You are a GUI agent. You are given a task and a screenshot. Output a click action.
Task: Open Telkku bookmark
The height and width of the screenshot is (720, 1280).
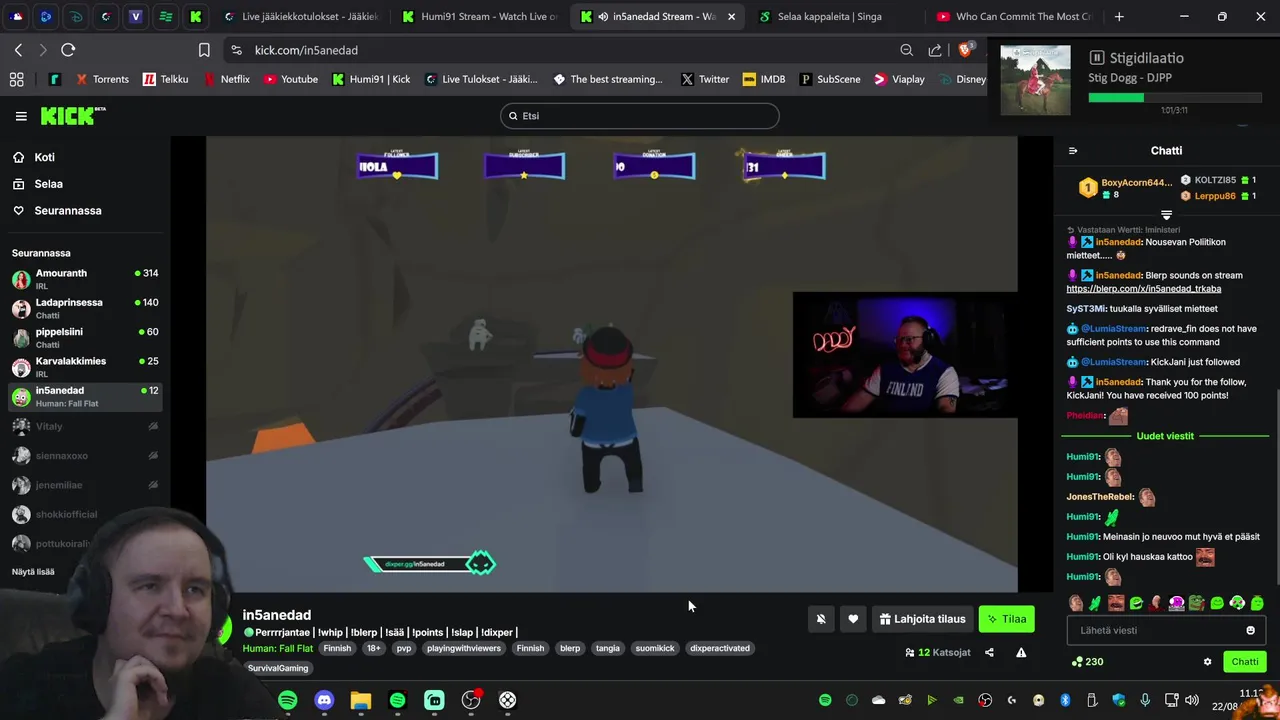tap(165, 79)
